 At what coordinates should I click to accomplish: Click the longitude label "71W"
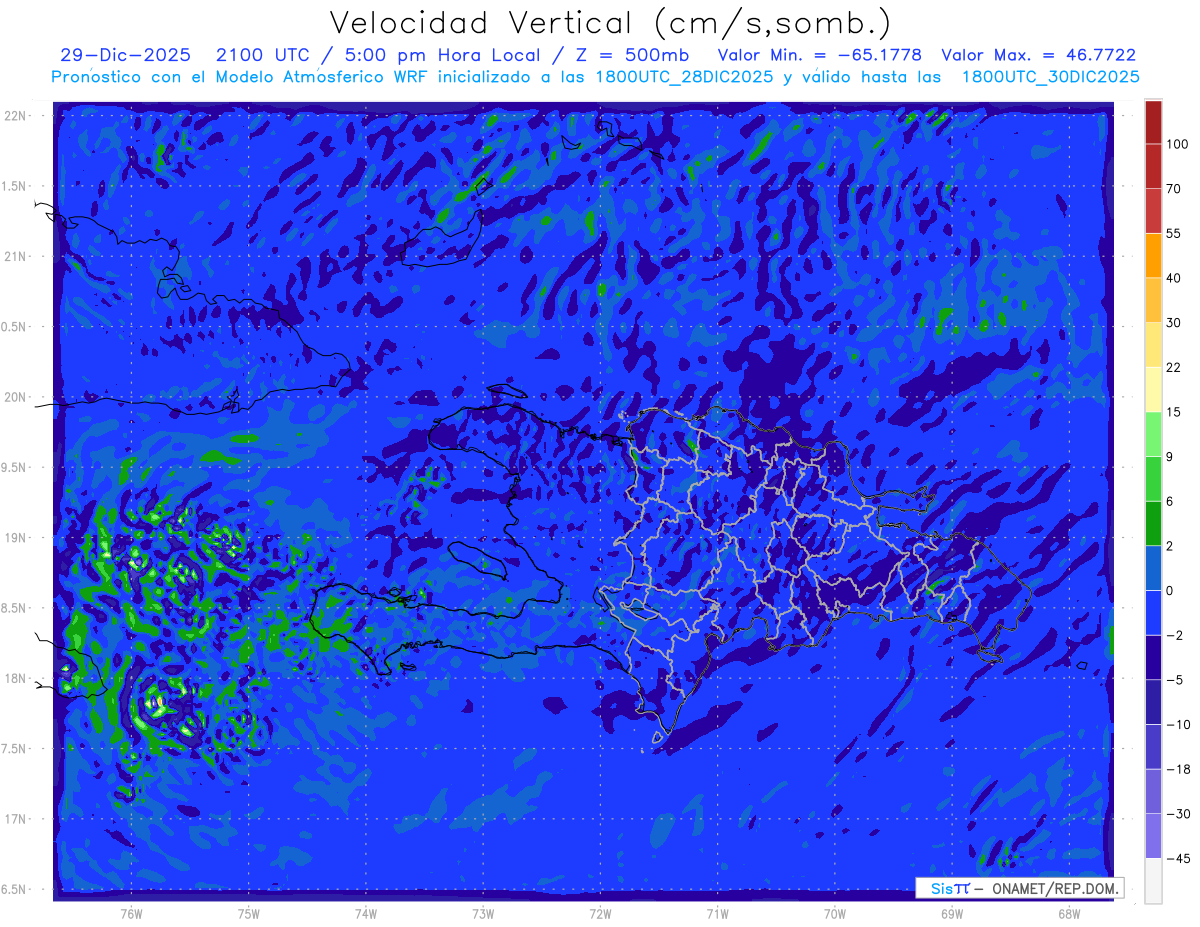[717, 914]
